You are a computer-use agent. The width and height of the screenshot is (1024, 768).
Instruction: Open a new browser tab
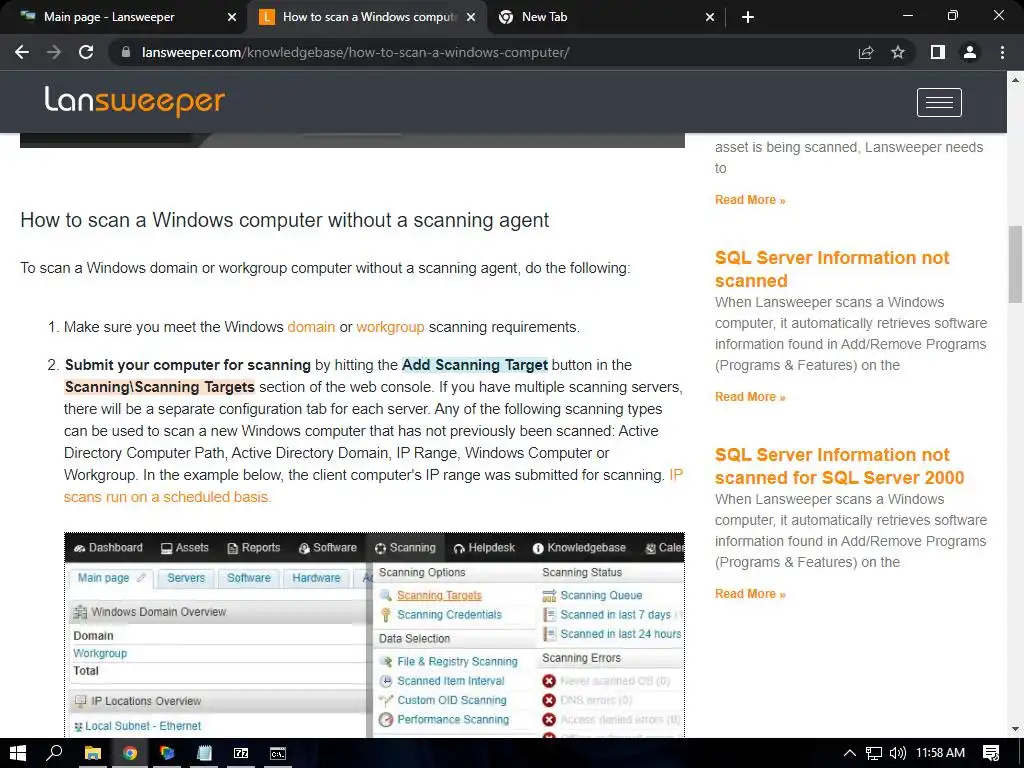pyautogui.click(x=748, y=17)
